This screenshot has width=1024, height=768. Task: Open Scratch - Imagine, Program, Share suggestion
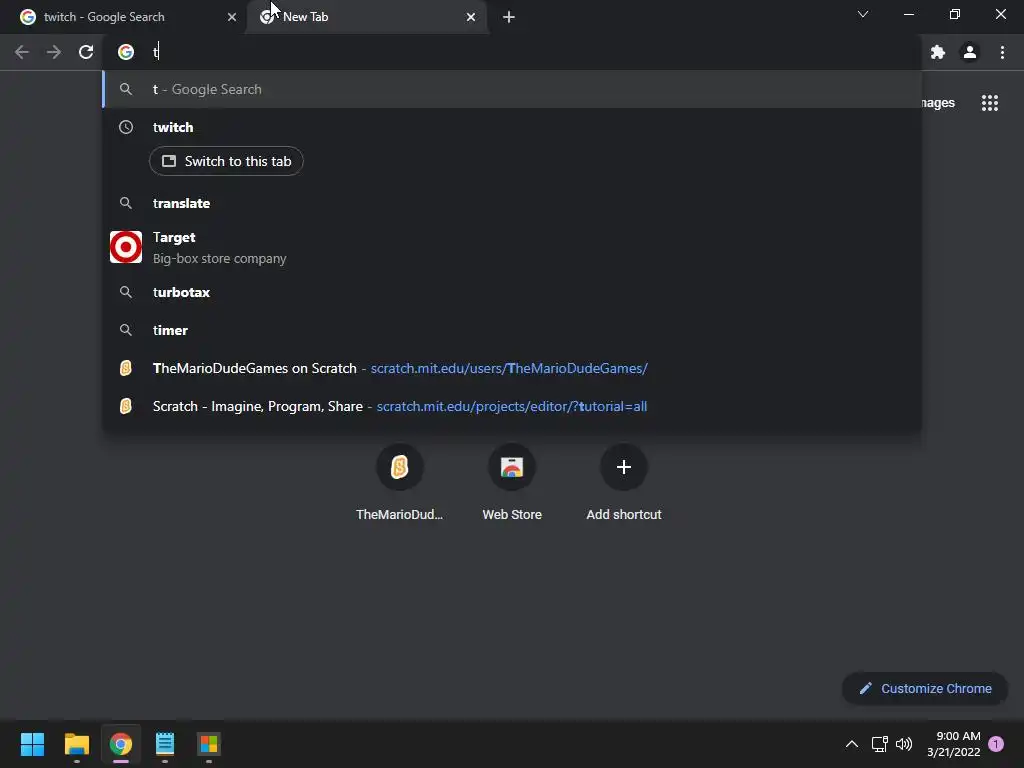point(512,406)
